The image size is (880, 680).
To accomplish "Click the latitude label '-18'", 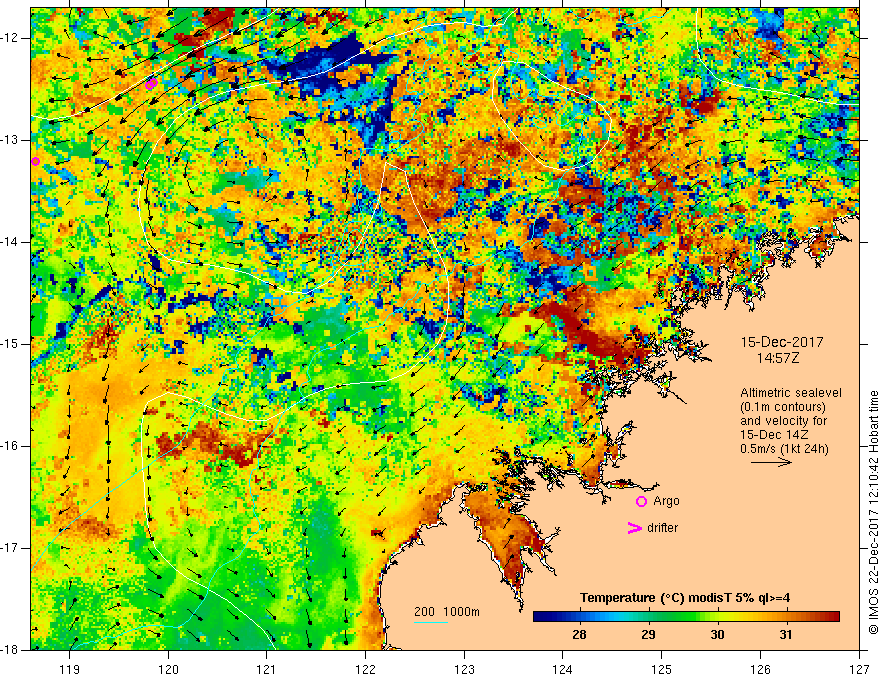I will [10, 650].
